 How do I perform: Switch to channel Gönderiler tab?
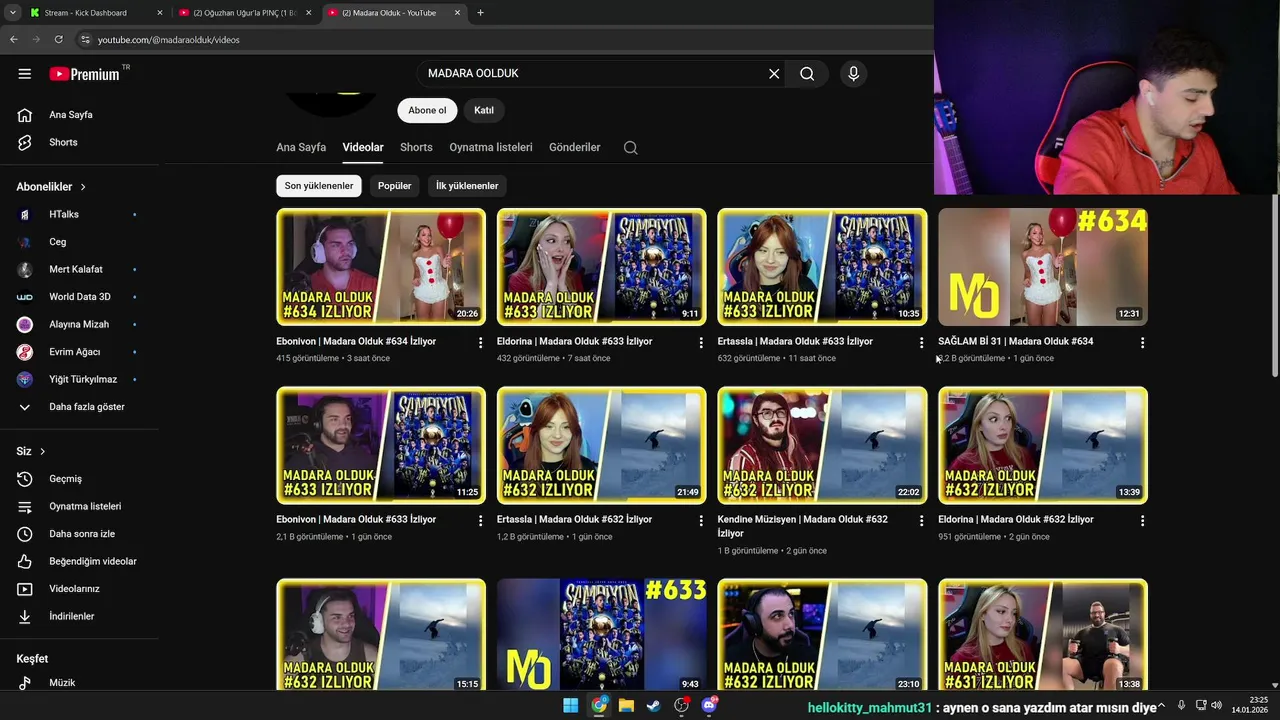[575, 147]
